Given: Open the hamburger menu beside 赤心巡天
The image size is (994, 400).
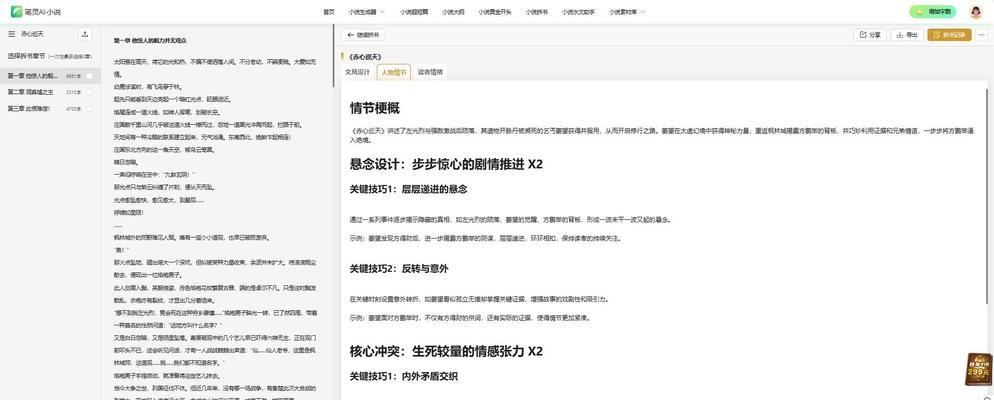Looking at the screenshot, I should pyautogui.click(x=11, y=34).
